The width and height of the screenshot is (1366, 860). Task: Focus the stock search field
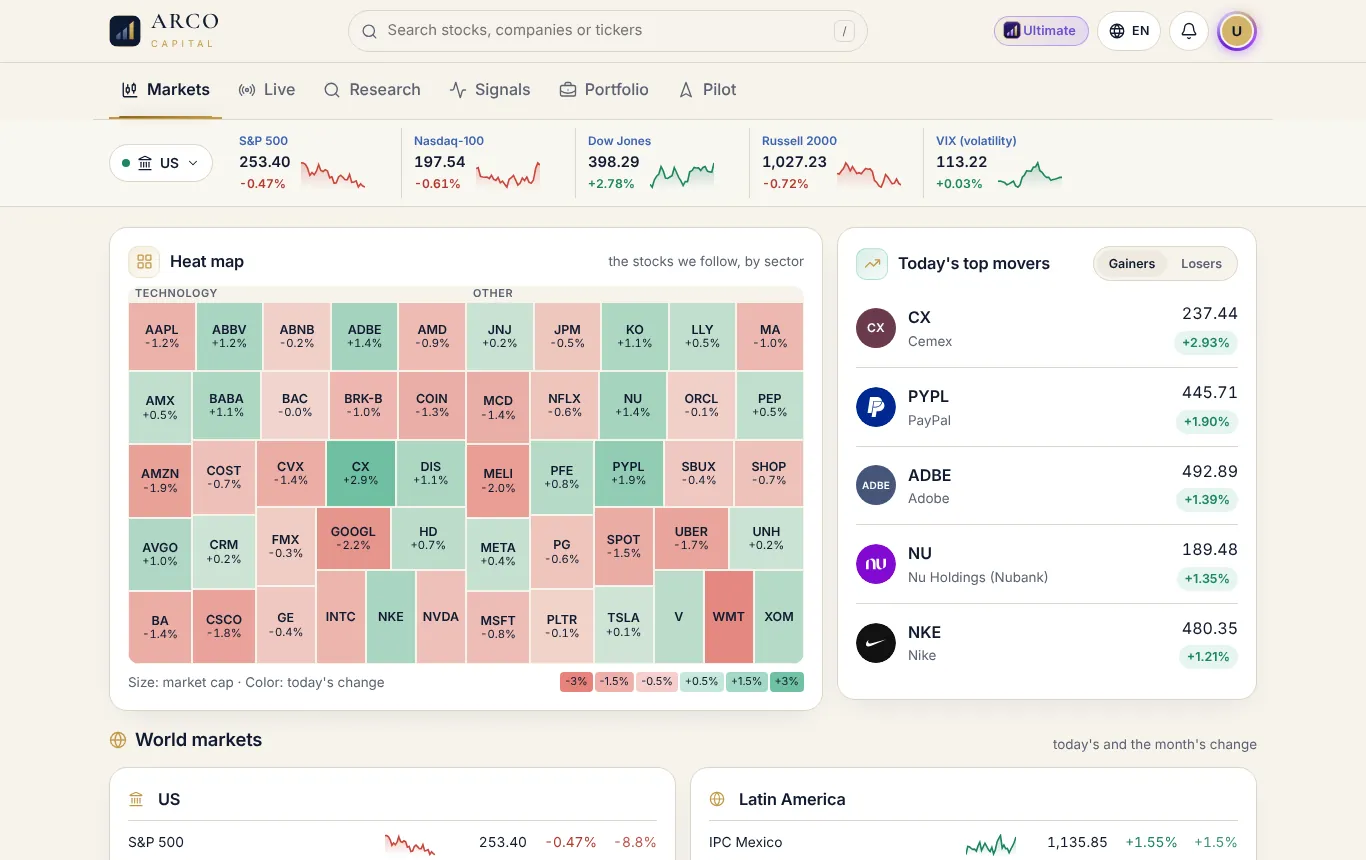point(607,31)
